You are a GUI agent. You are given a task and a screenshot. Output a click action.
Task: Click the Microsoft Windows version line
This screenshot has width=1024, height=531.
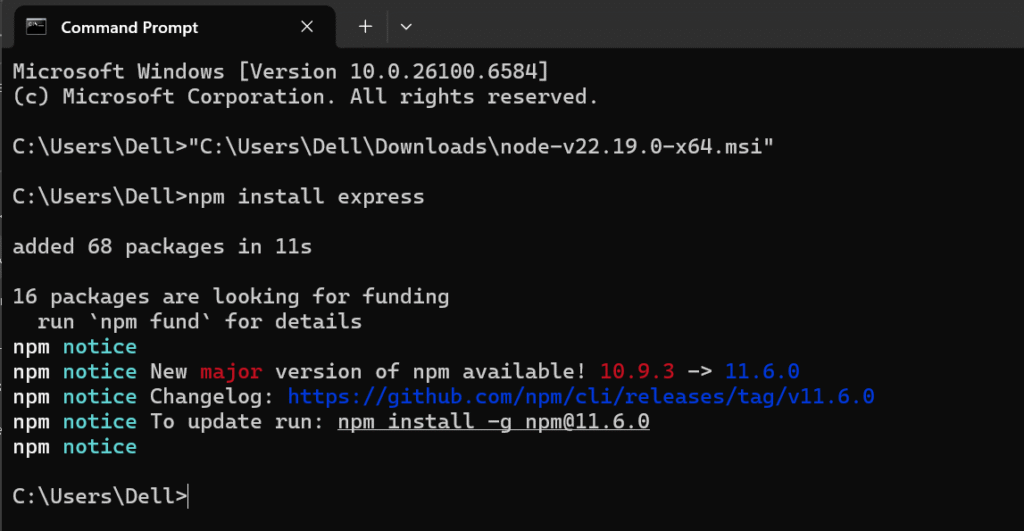(281, 72)
